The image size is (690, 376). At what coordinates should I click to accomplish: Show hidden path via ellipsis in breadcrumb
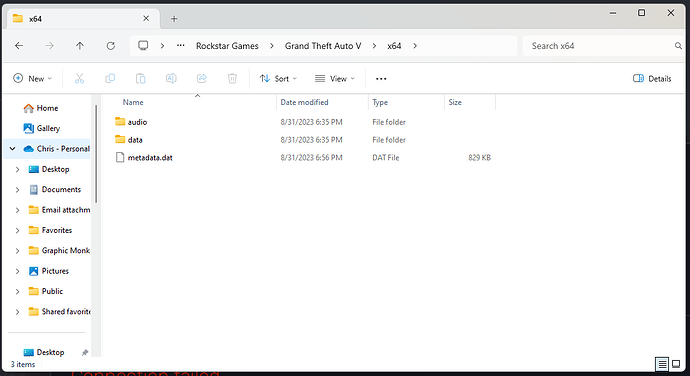(x=180, y=46)
